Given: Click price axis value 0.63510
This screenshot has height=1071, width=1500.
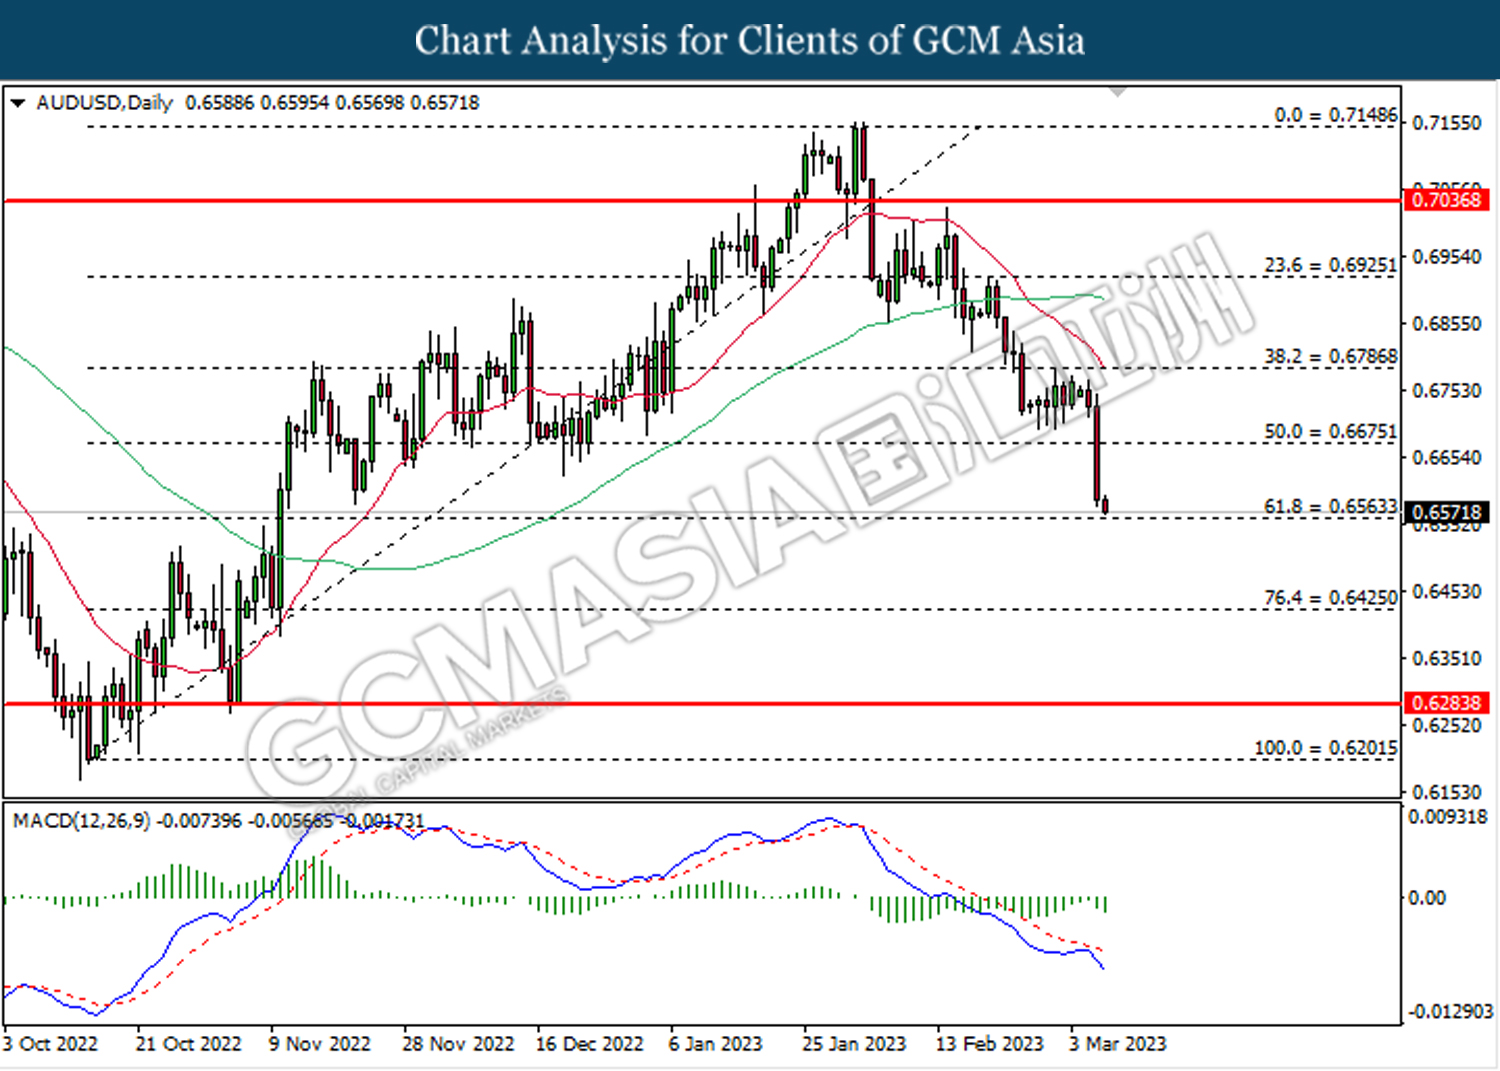Looking at the screenshot, I should click(x=1446, y=659).
